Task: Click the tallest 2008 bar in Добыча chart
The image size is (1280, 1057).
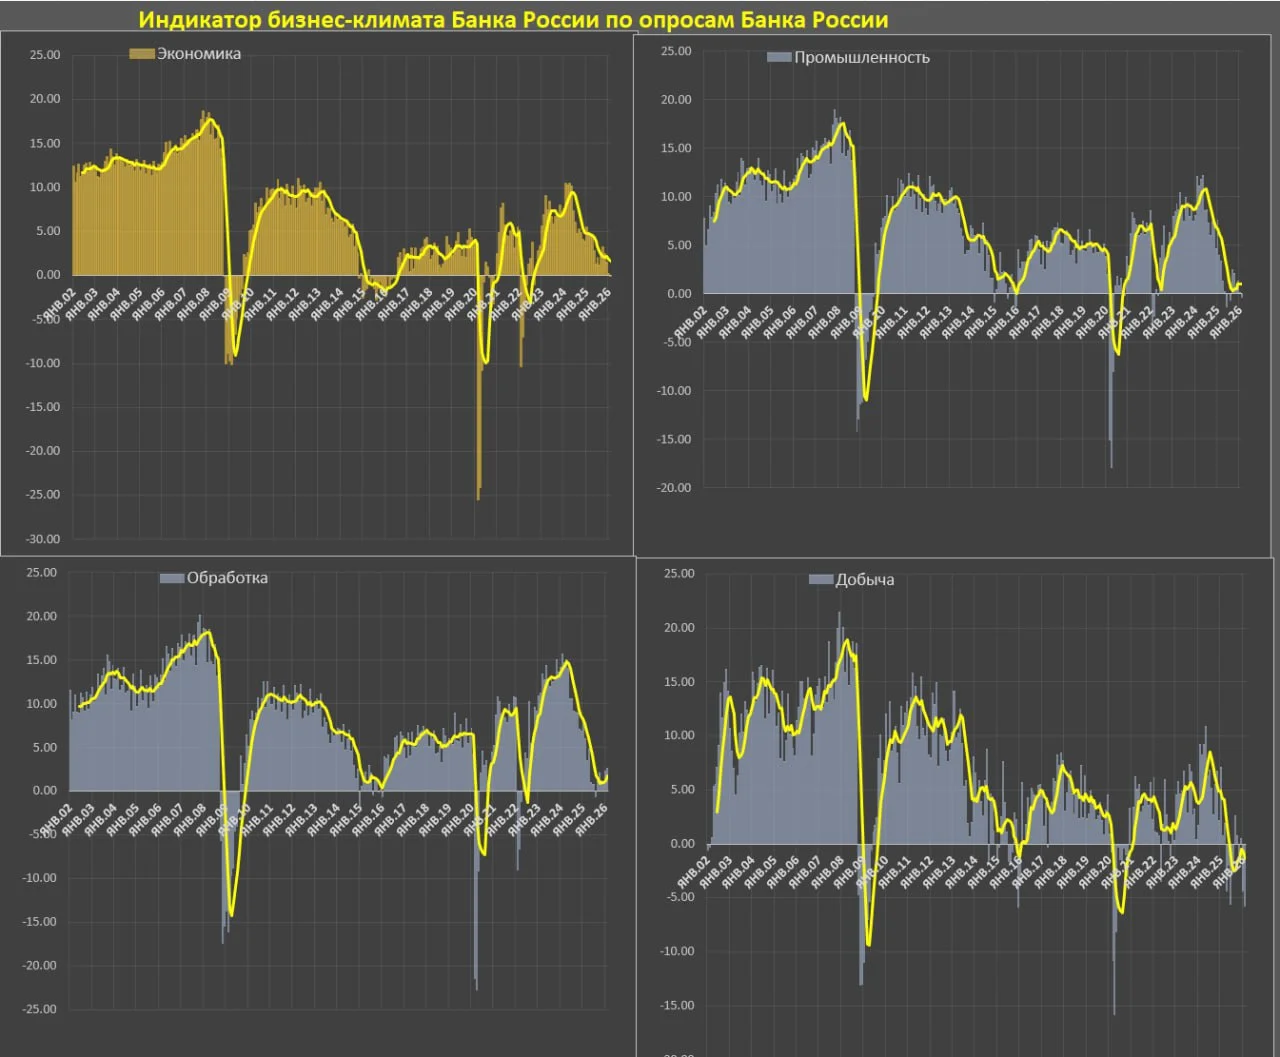Action: 839,616
